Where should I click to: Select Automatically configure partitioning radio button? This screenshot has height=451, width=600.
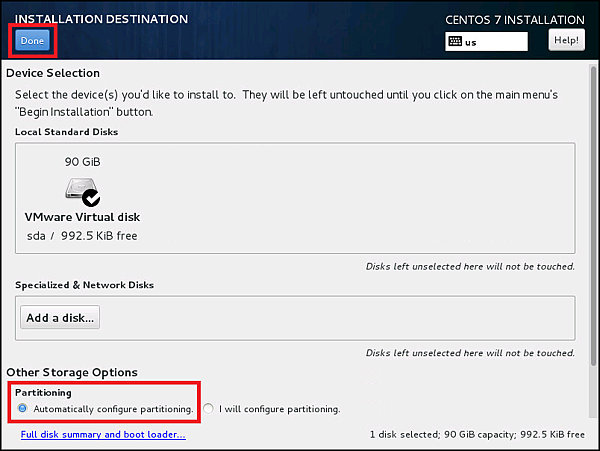23,409
